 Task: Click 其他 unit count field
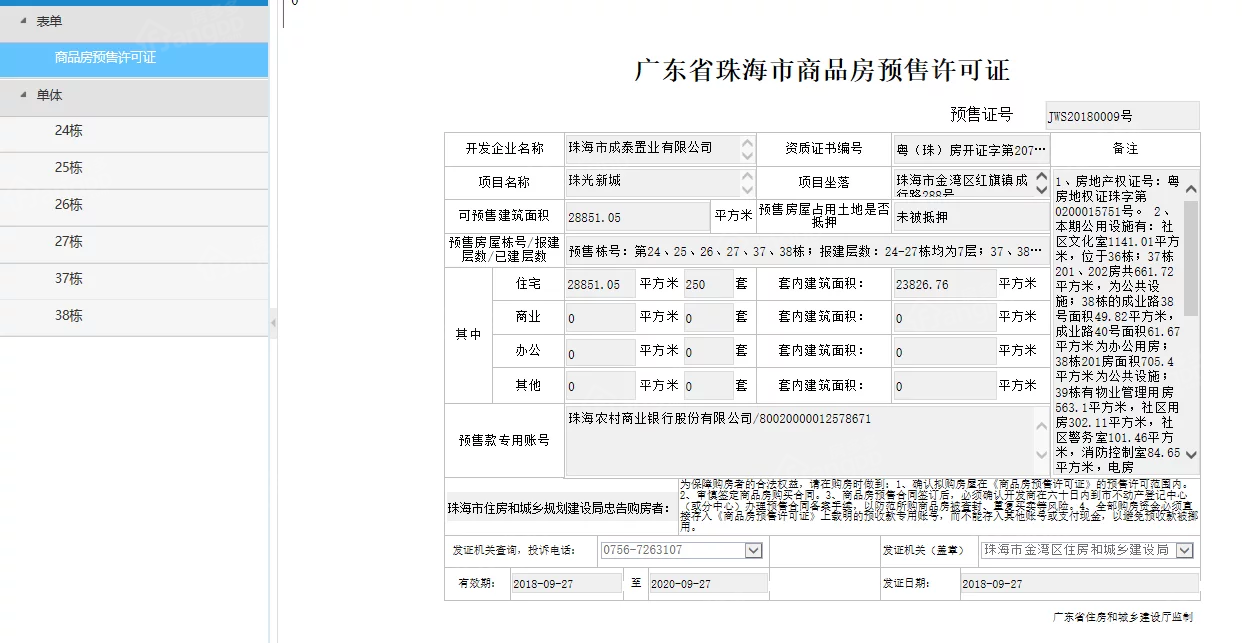tap(709, 386)
